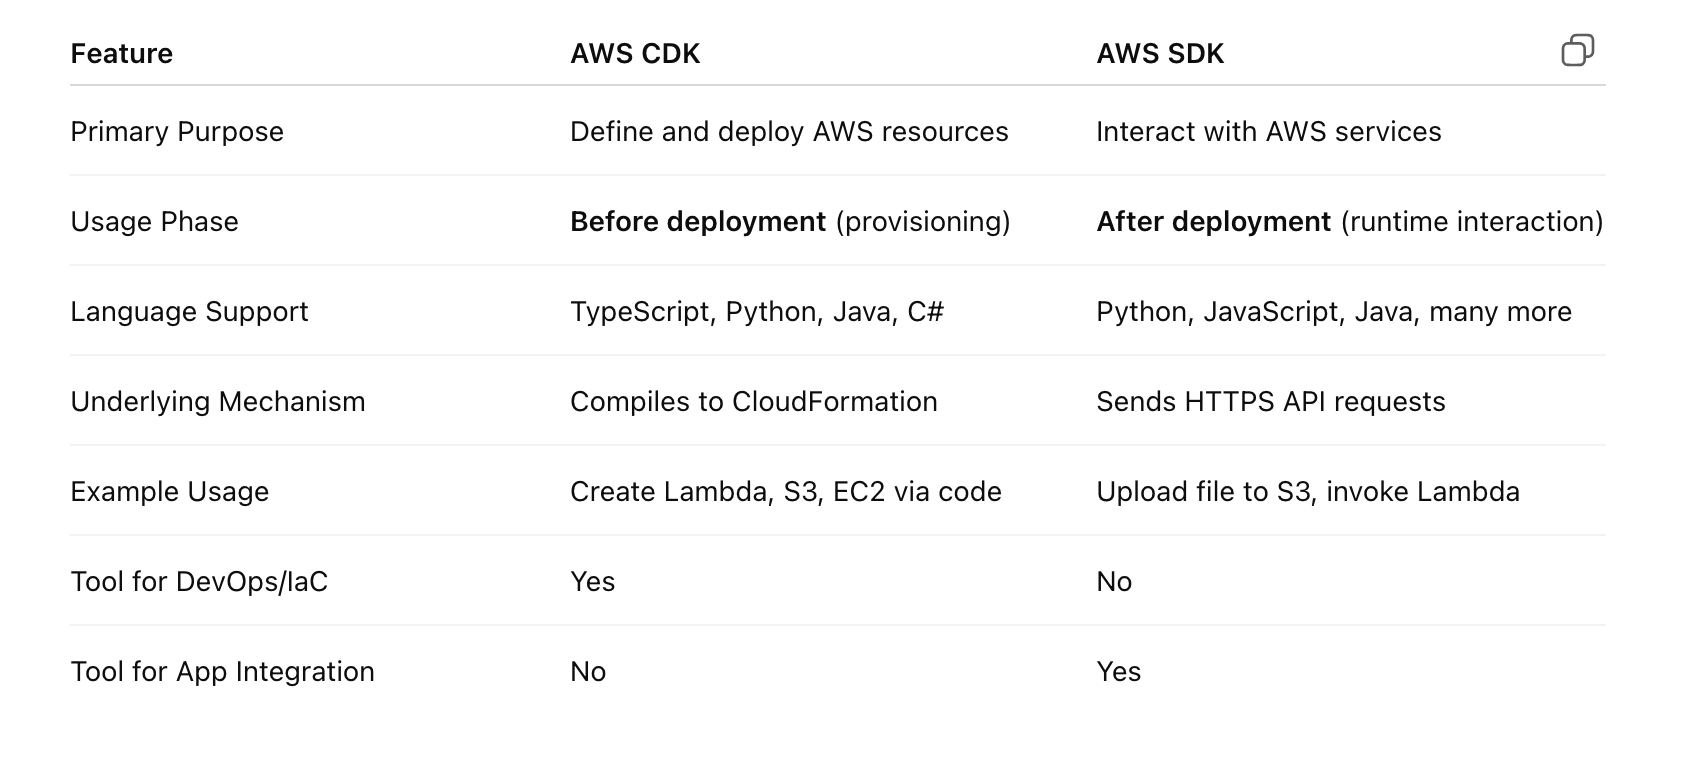Image resolution: width=1682 pixels, height=776 pixels.
Task: Select the Usage Phase row label
Action: [x=154, y=222]
